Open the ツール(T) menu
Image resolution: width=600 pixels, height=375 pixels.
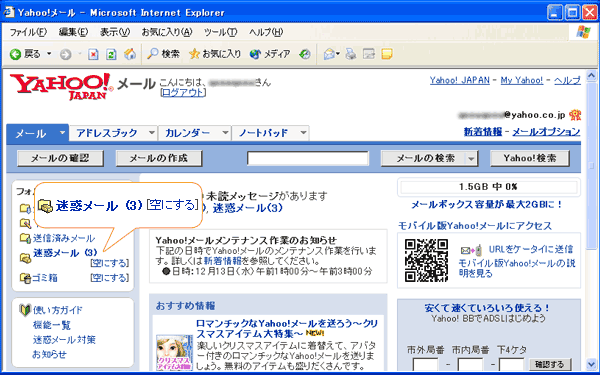tap(220, 33)
